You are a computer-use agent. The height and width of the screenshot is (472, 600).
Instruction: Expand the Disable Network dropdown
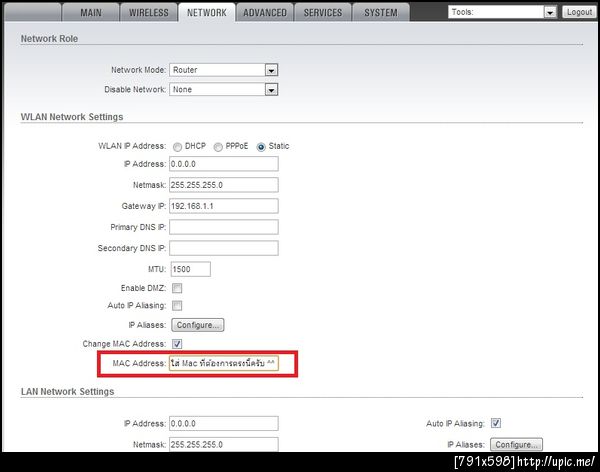pyautogui.click(x=223, y=90)
